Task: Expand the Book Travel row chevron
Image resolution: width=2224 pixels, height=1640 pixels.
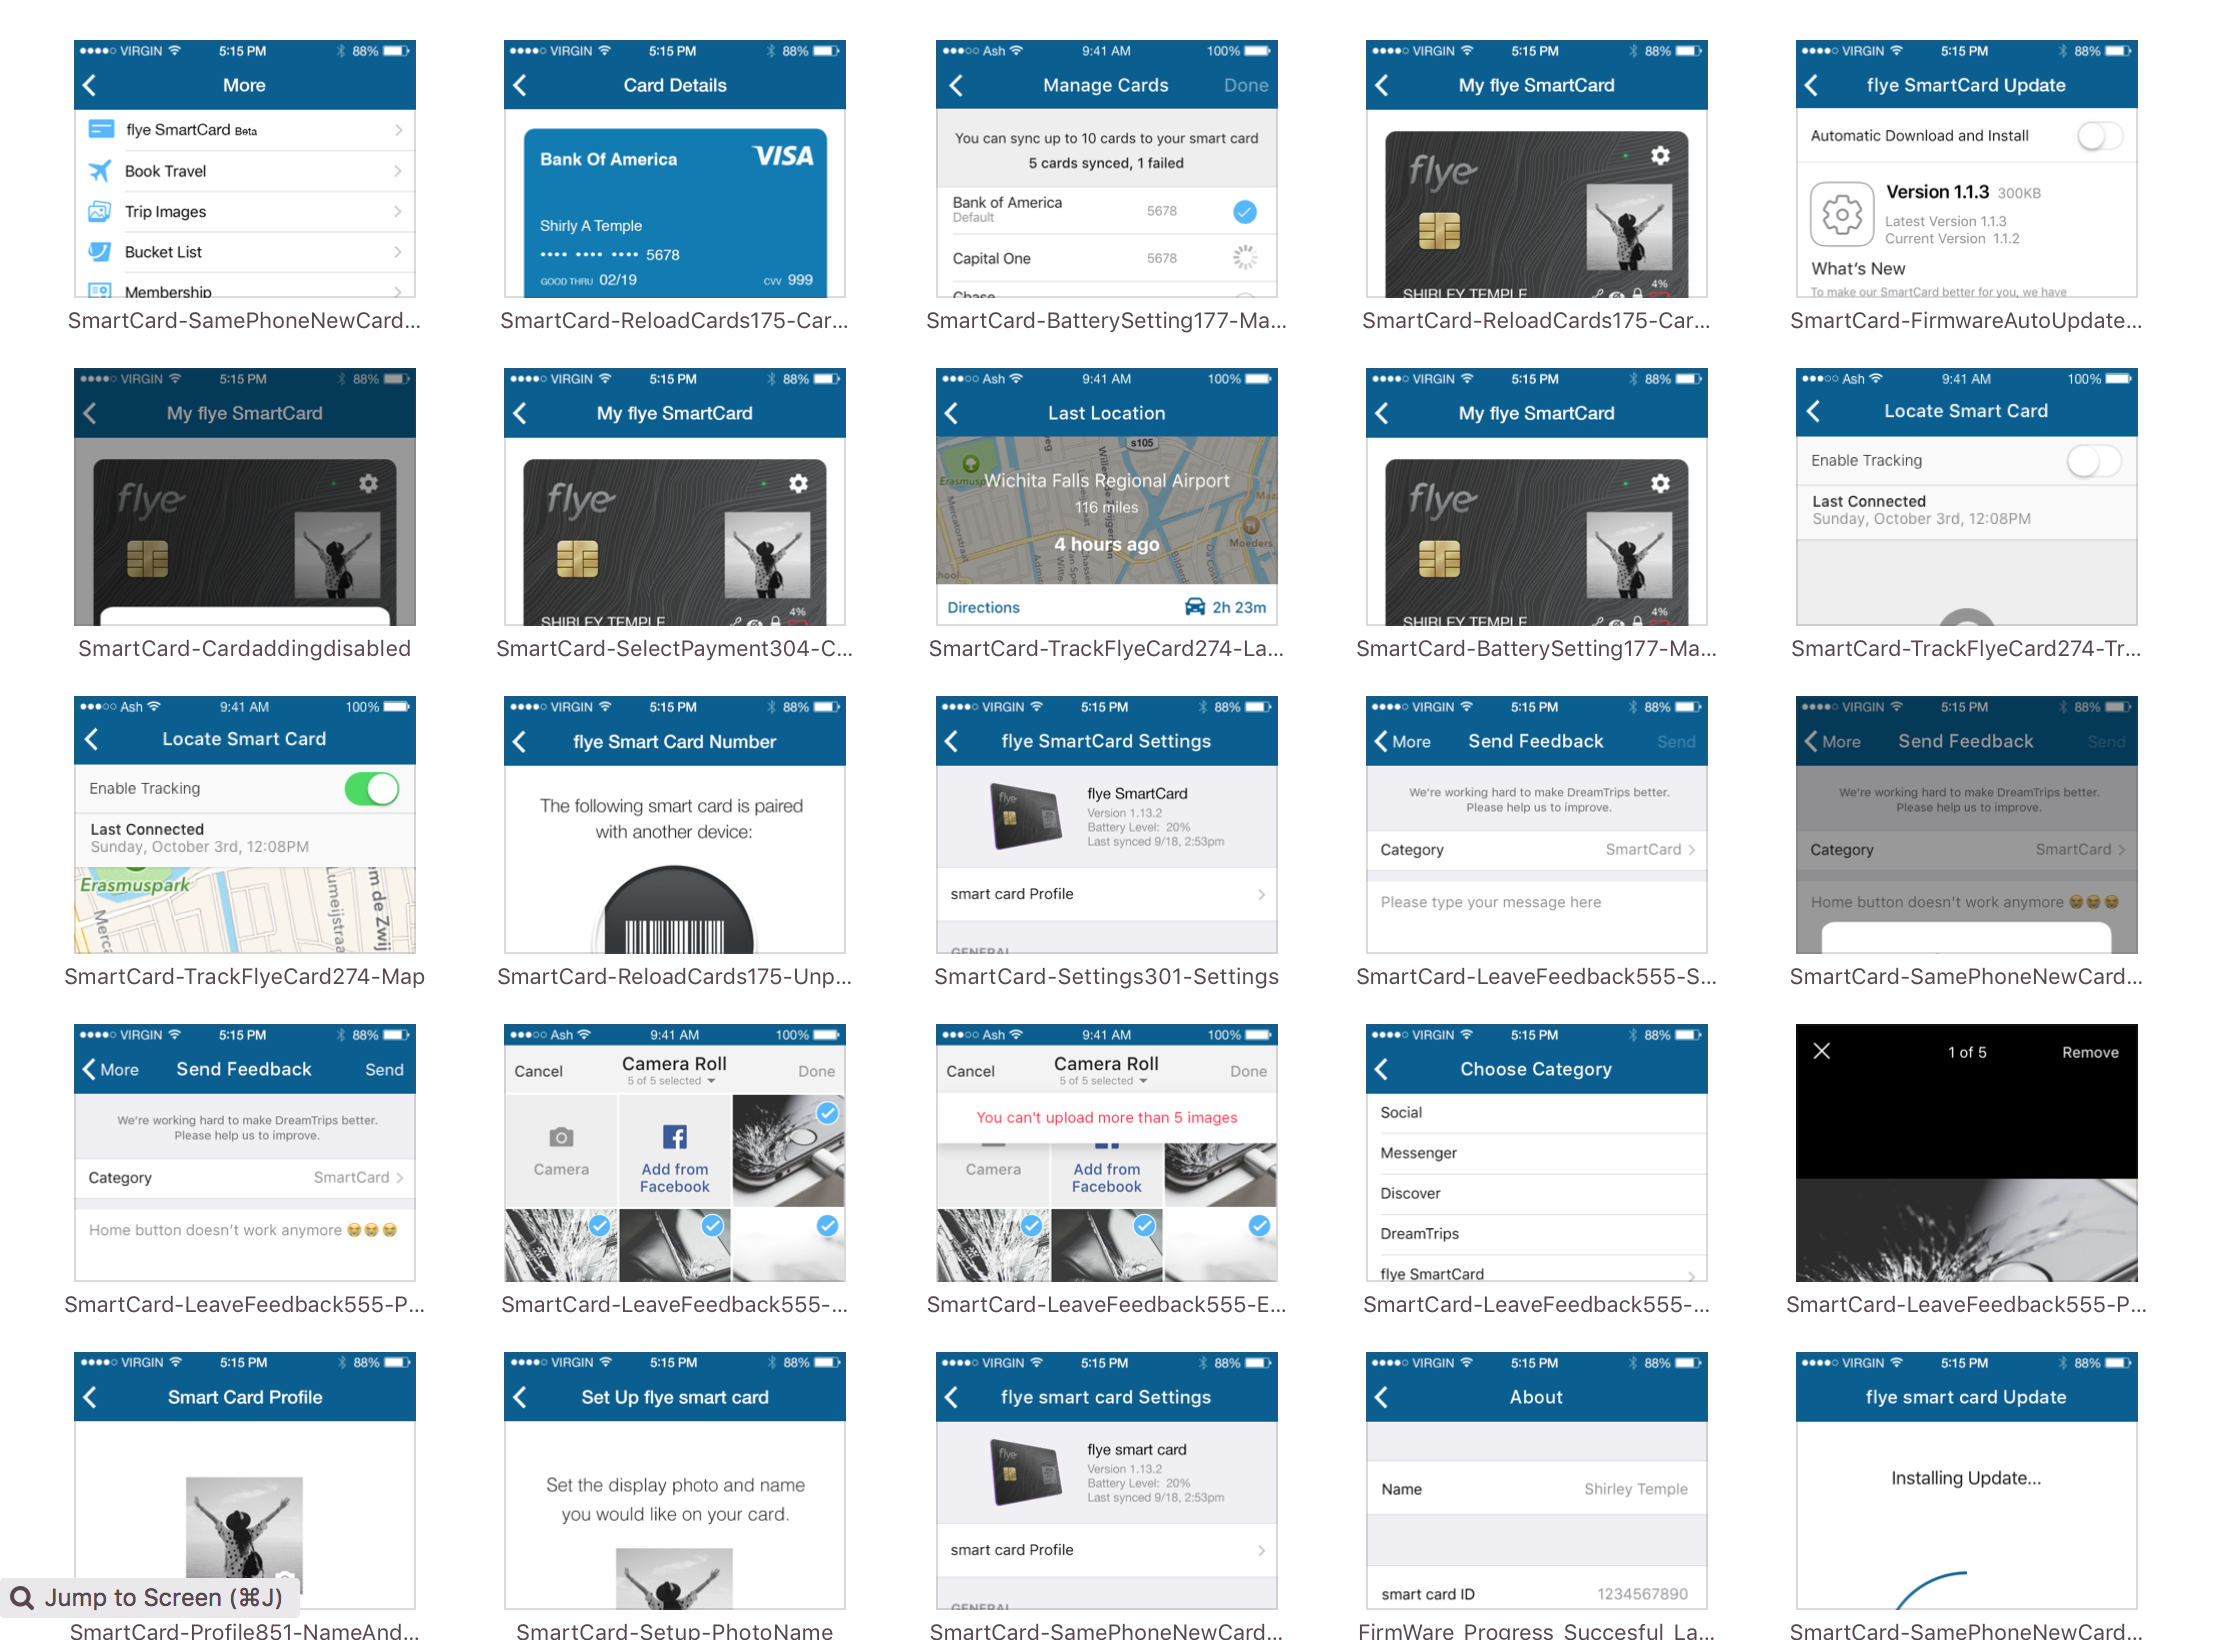Action: point(398,171)
